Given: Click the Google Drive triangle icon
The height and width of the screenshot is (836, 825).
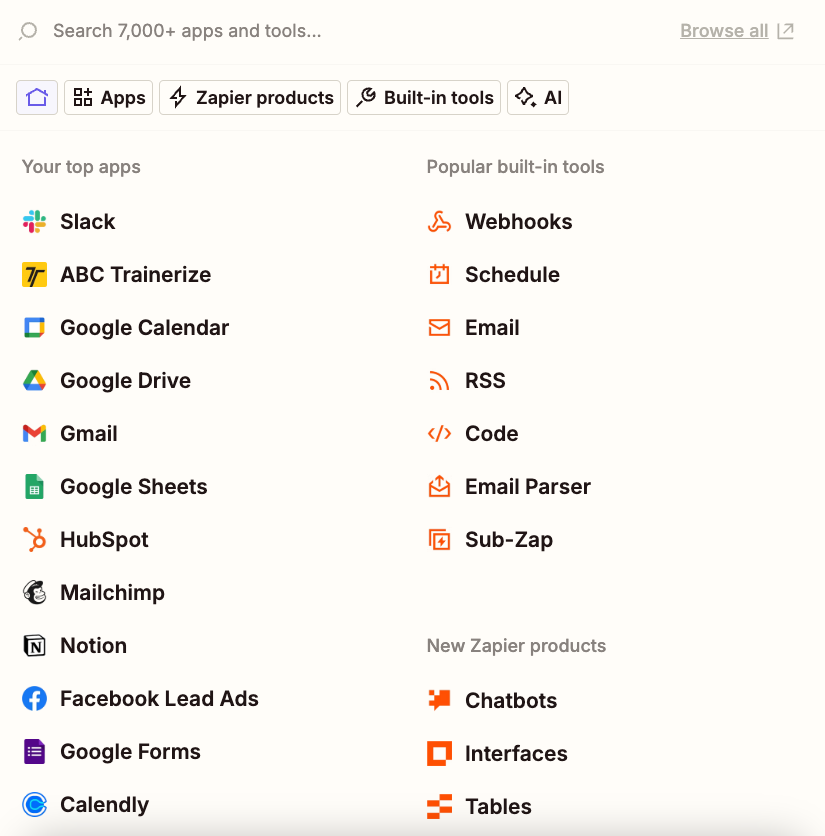Looking at the screenshot, I should (34, 381).
